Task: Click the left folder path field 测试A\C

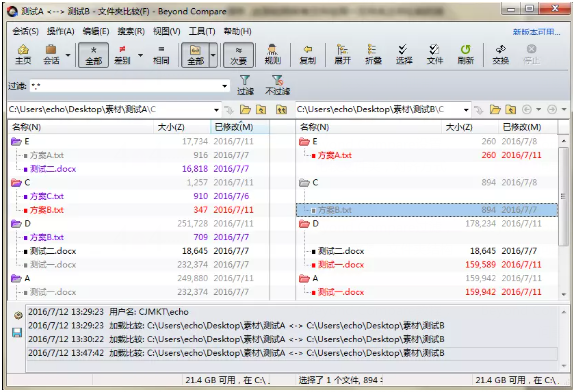Action: pos(110,109)
